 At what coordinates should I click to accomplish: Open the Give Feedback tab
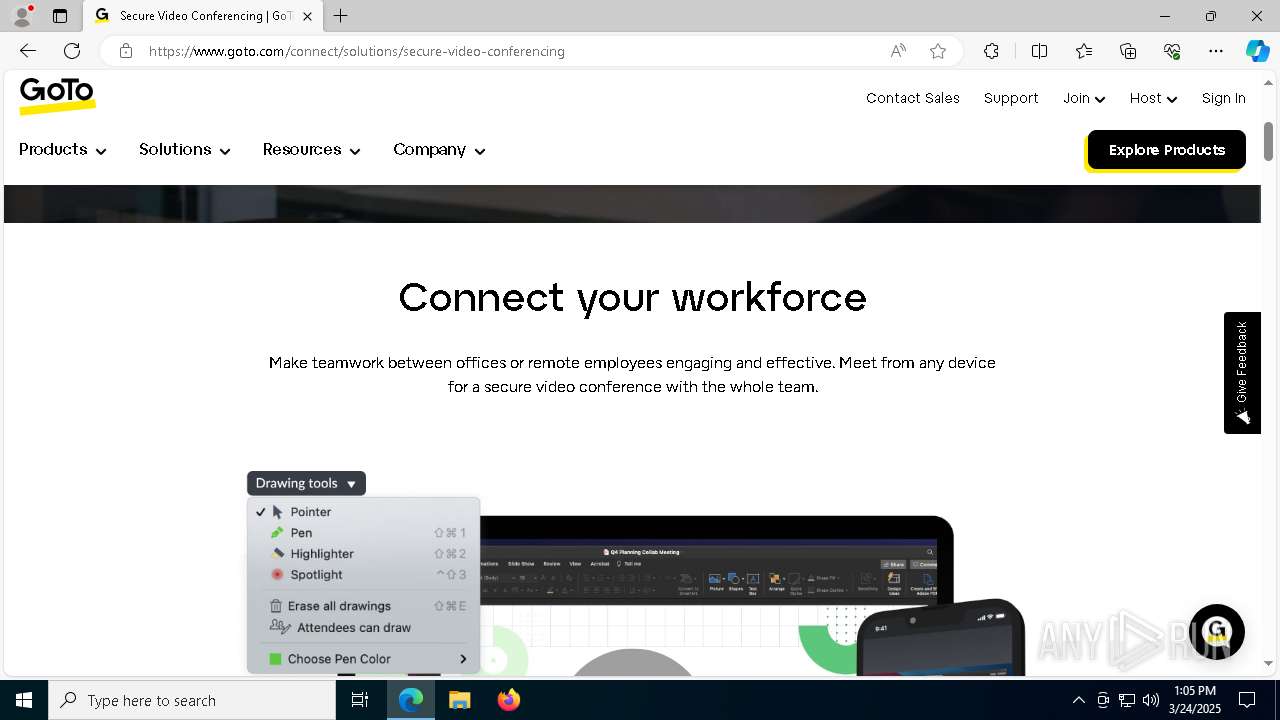(x=1242, y=373)
